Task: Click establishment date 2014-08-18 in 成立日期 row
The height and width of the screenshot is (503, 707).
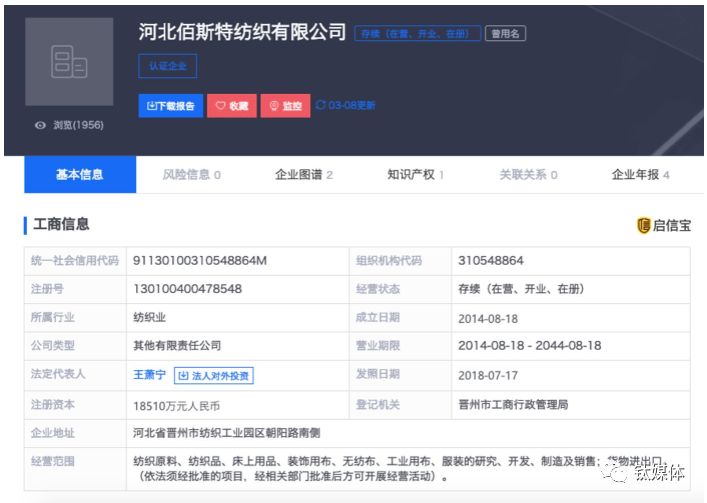Action: pyautogui.click(x=488, y=319)
